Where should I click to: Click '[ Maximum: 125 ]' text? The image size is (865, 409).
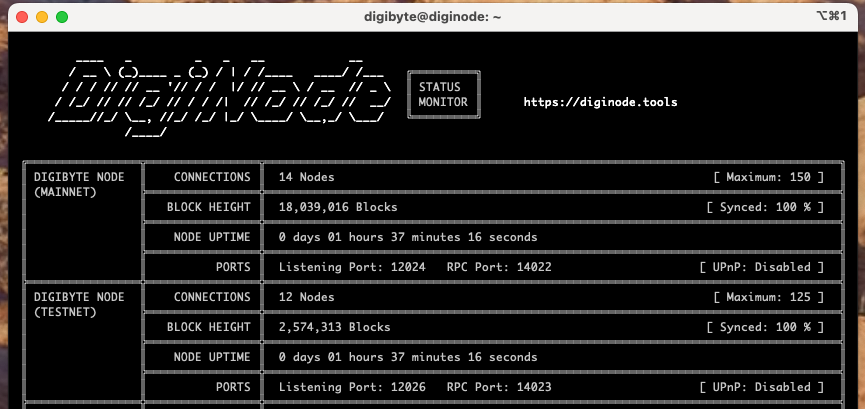(x=768, y=297)
